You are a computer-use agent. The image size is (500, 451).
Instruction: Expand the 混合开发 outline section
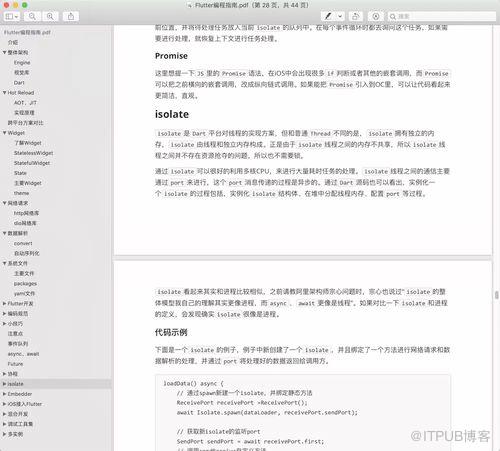tap(5, 414)
